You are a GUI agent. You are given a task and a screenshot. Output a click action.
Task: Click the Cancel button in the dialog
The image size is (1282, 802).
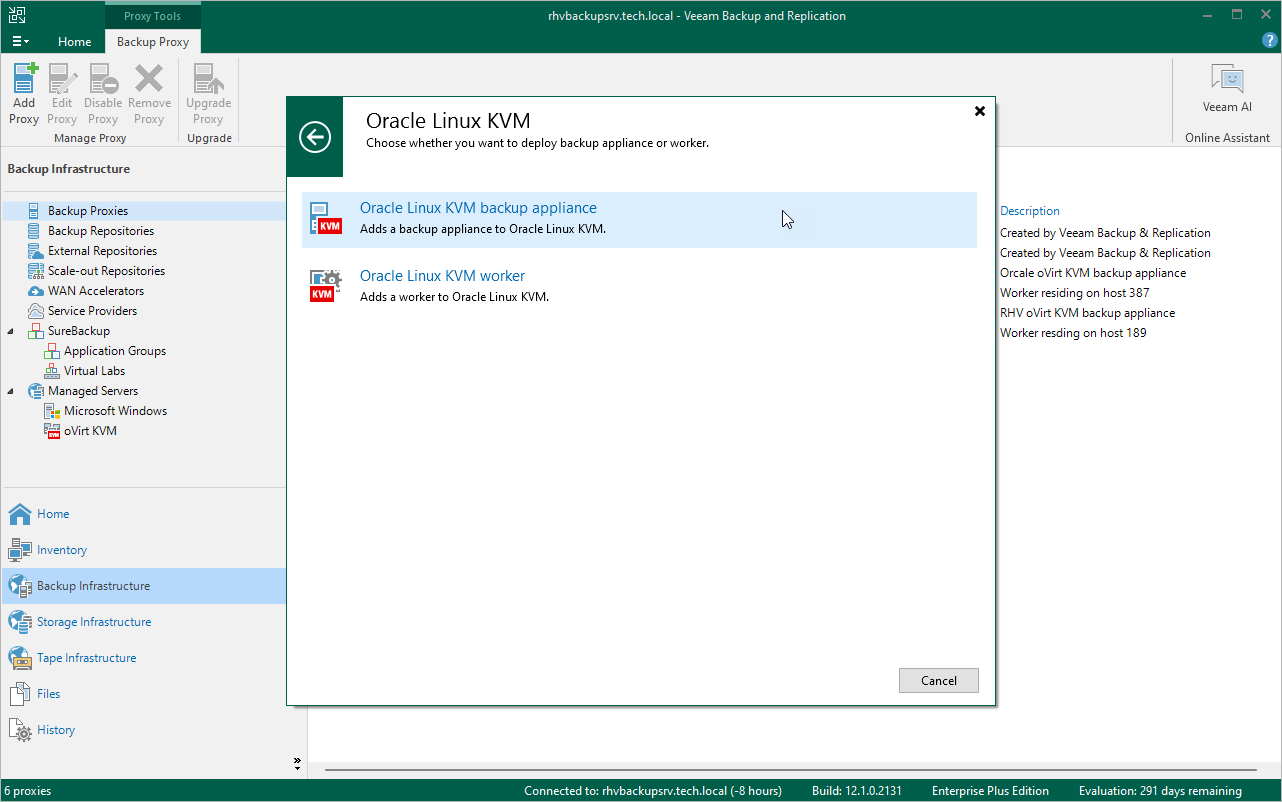(x=939, y=680)
